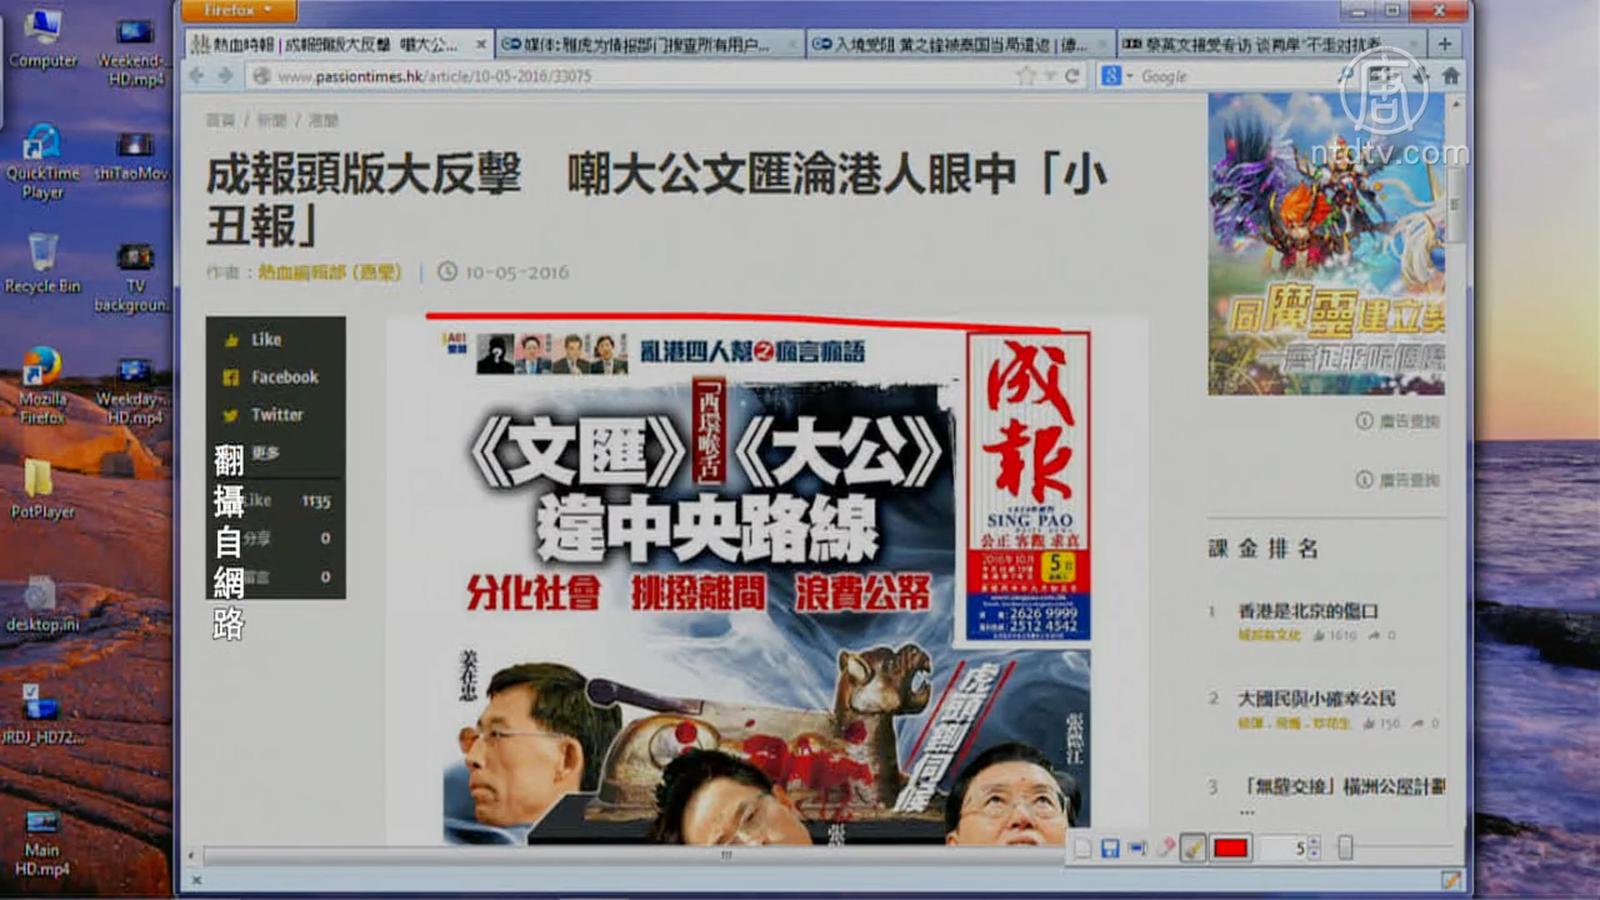This screenshot has height=900, width=1600.
Task: Click the annotation toolbar slider handle
Action: coord(1345,848)
